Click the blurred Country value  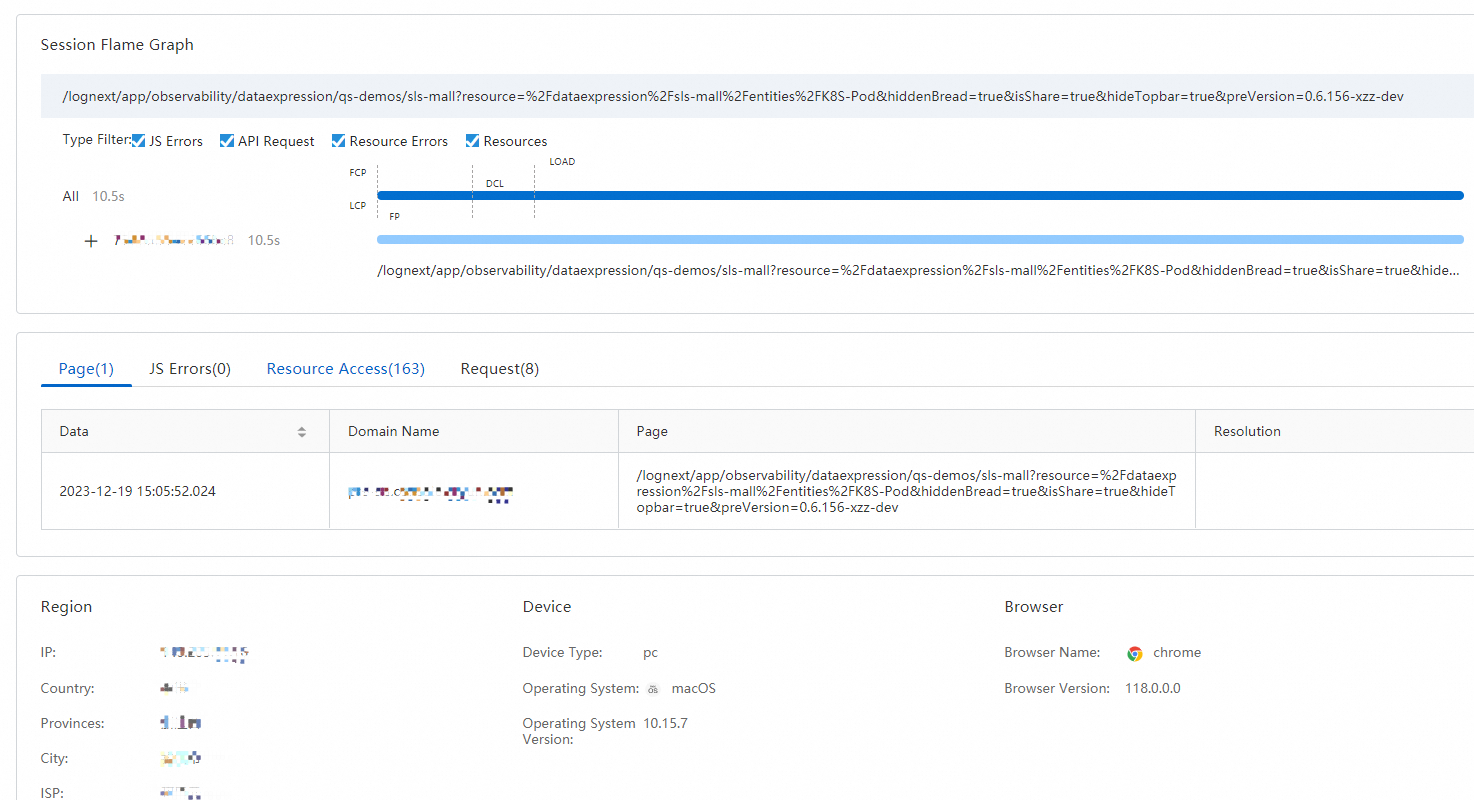174,689
